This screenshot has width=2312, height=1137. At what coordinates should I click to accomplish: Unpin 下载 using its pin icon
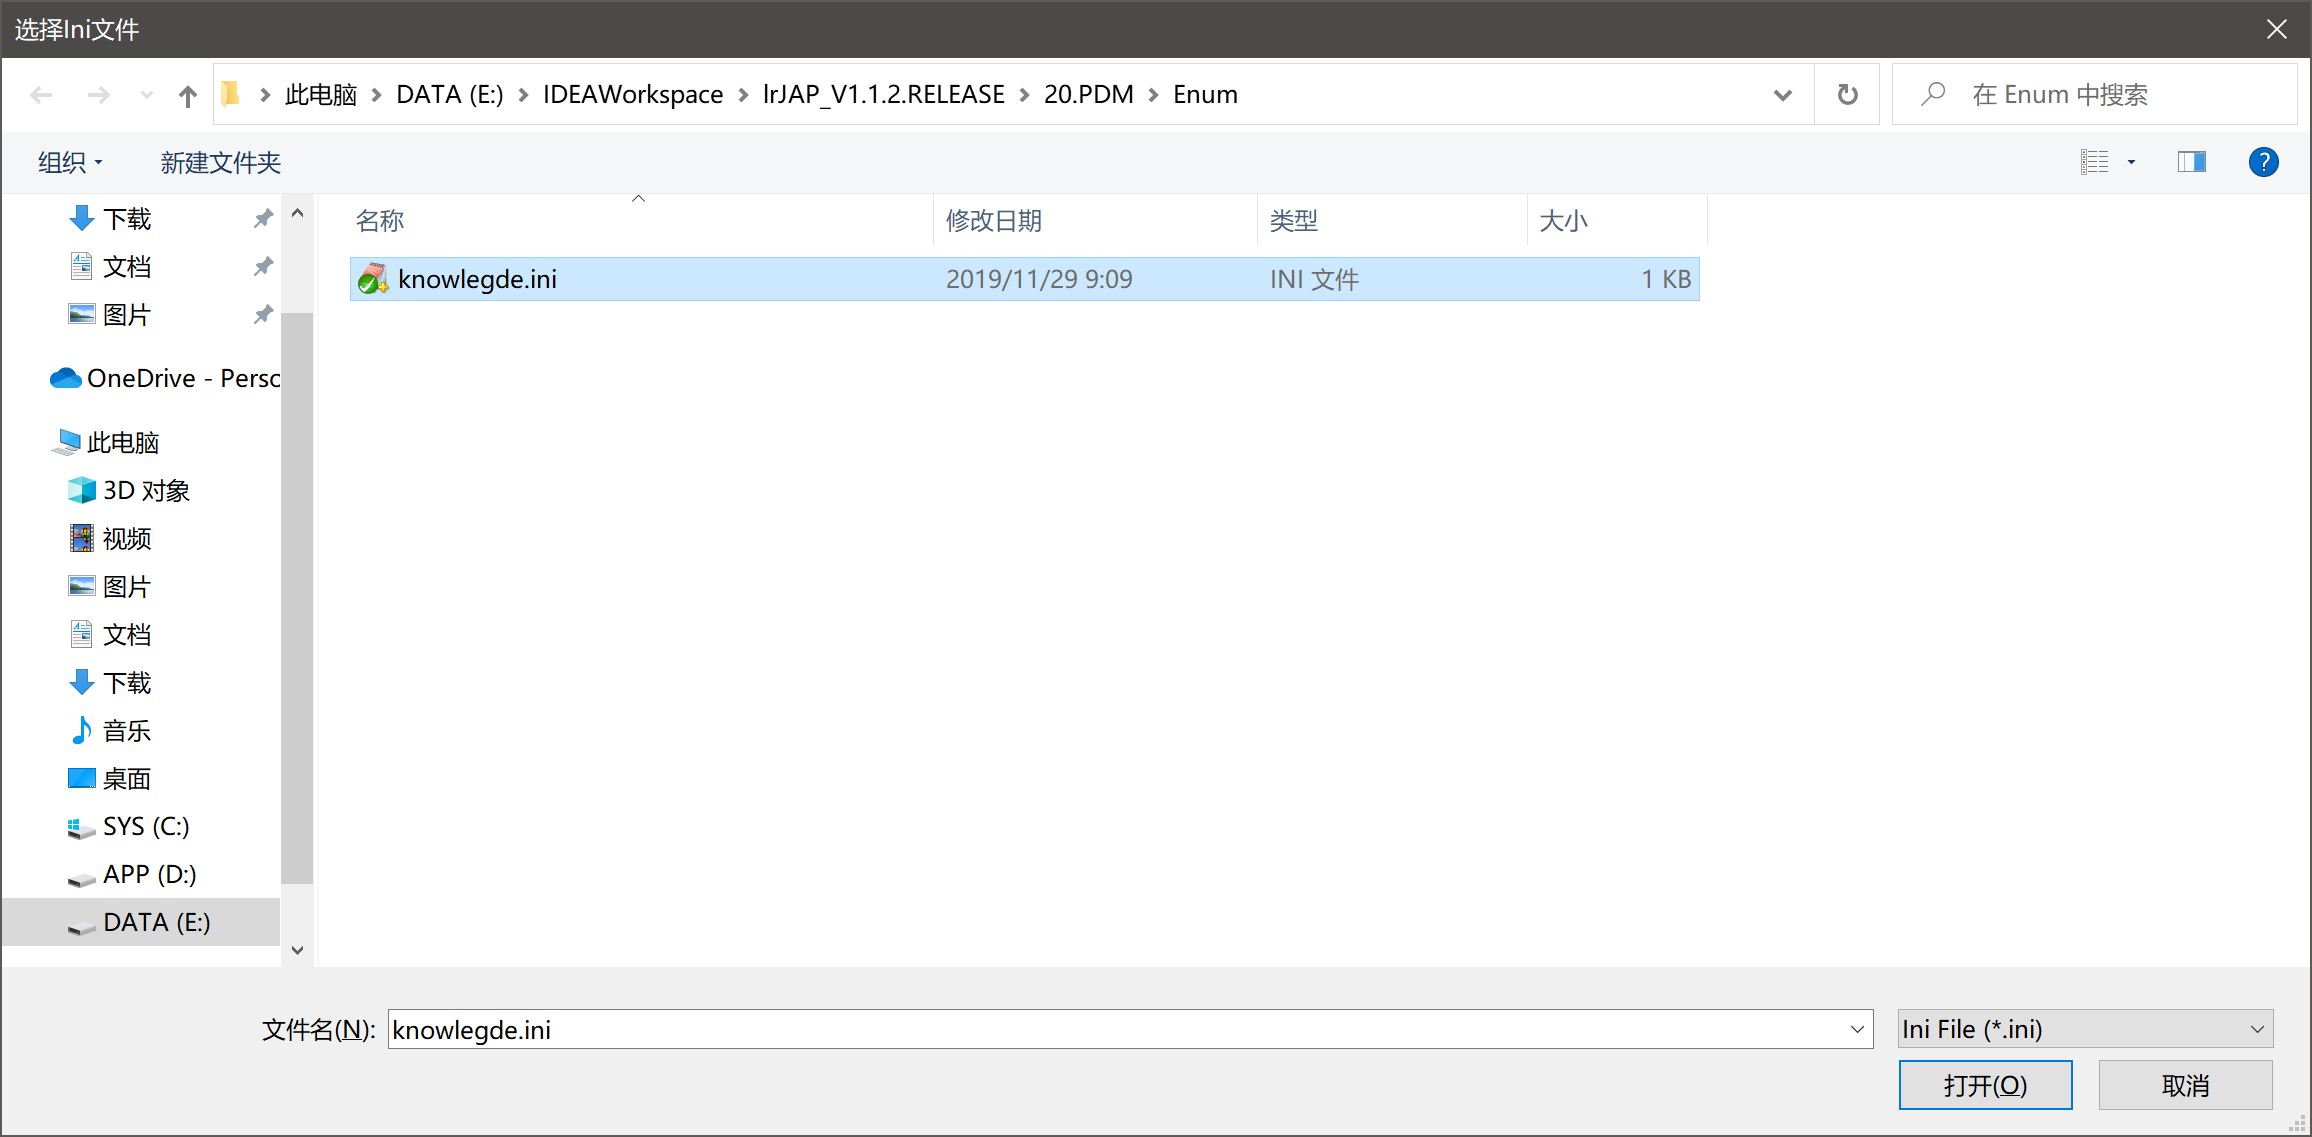pyautogui.click(x=263, y=219)
